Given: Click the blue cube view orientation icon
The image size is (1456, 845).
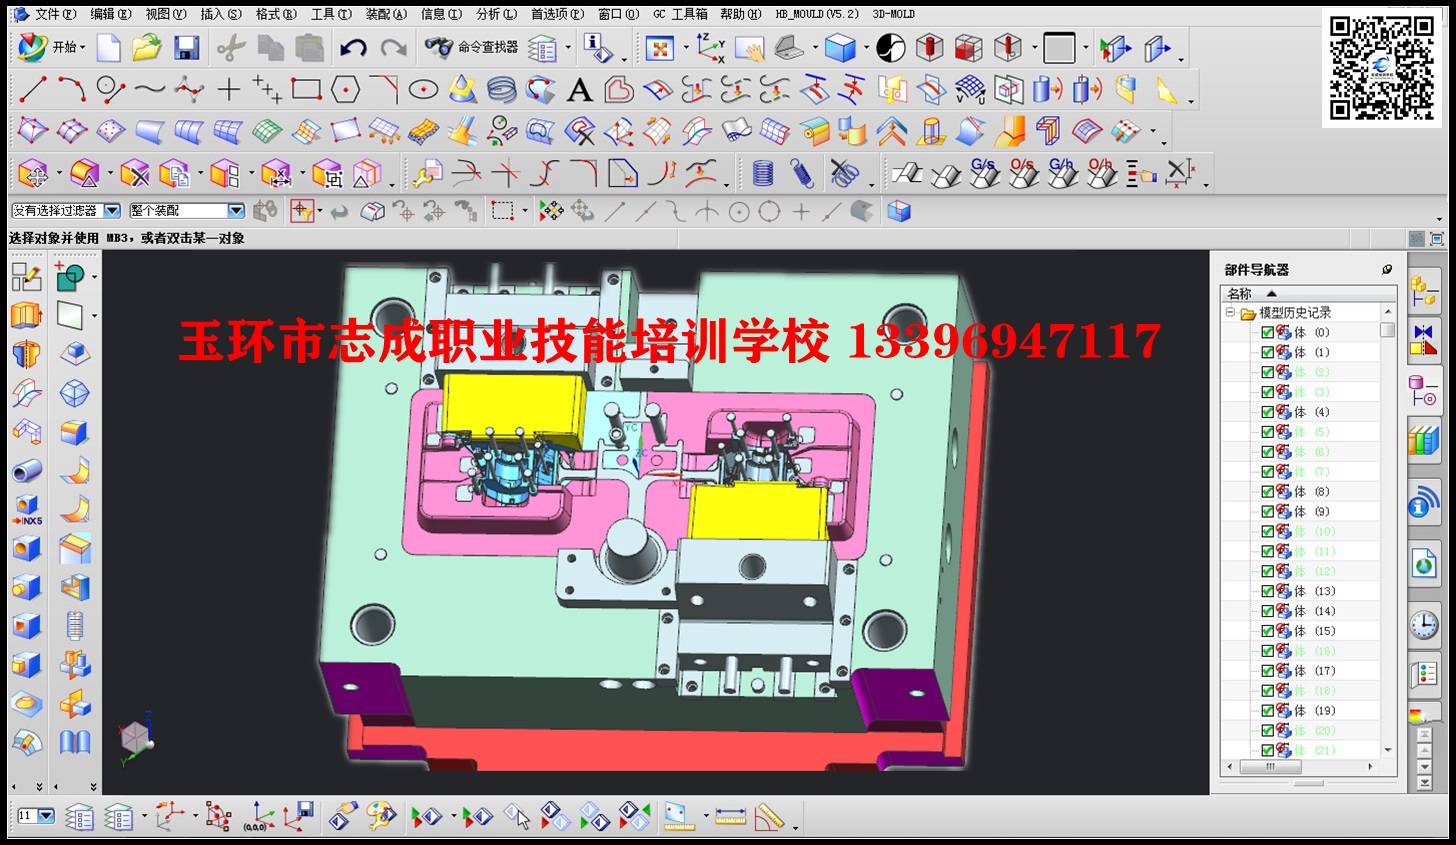Looking at the screenshot, I should point(840,47).
